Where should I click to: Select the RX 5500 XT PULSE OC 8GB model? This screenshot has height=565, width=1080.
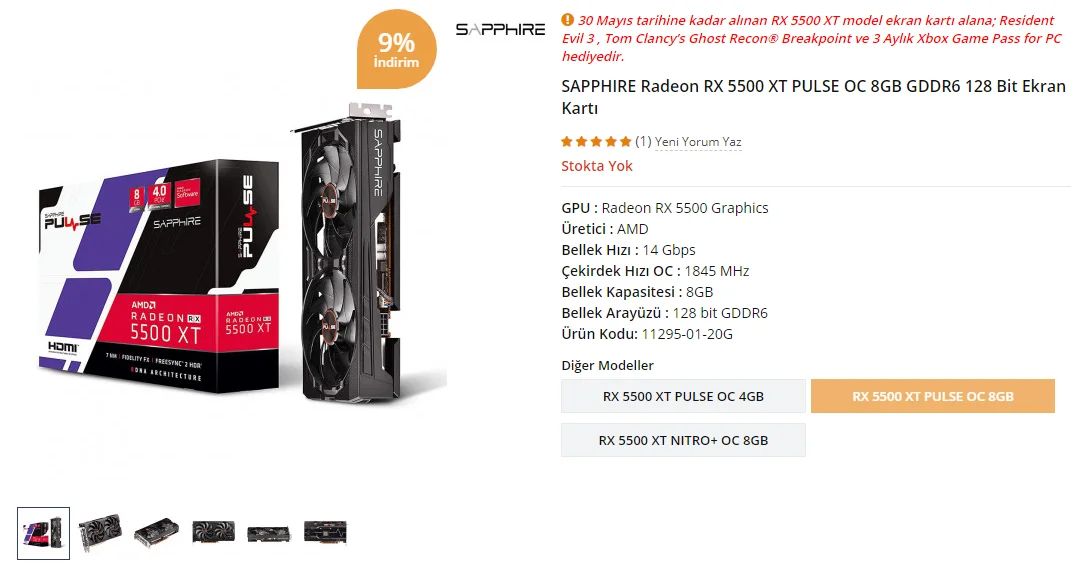coord(932,396)
